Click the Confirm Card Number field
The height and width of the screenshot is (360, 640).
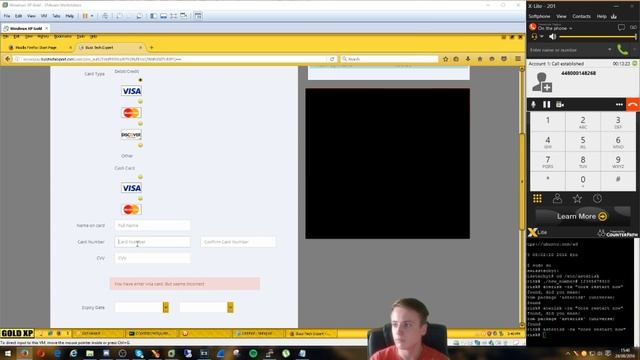click(x=238, y=242)
